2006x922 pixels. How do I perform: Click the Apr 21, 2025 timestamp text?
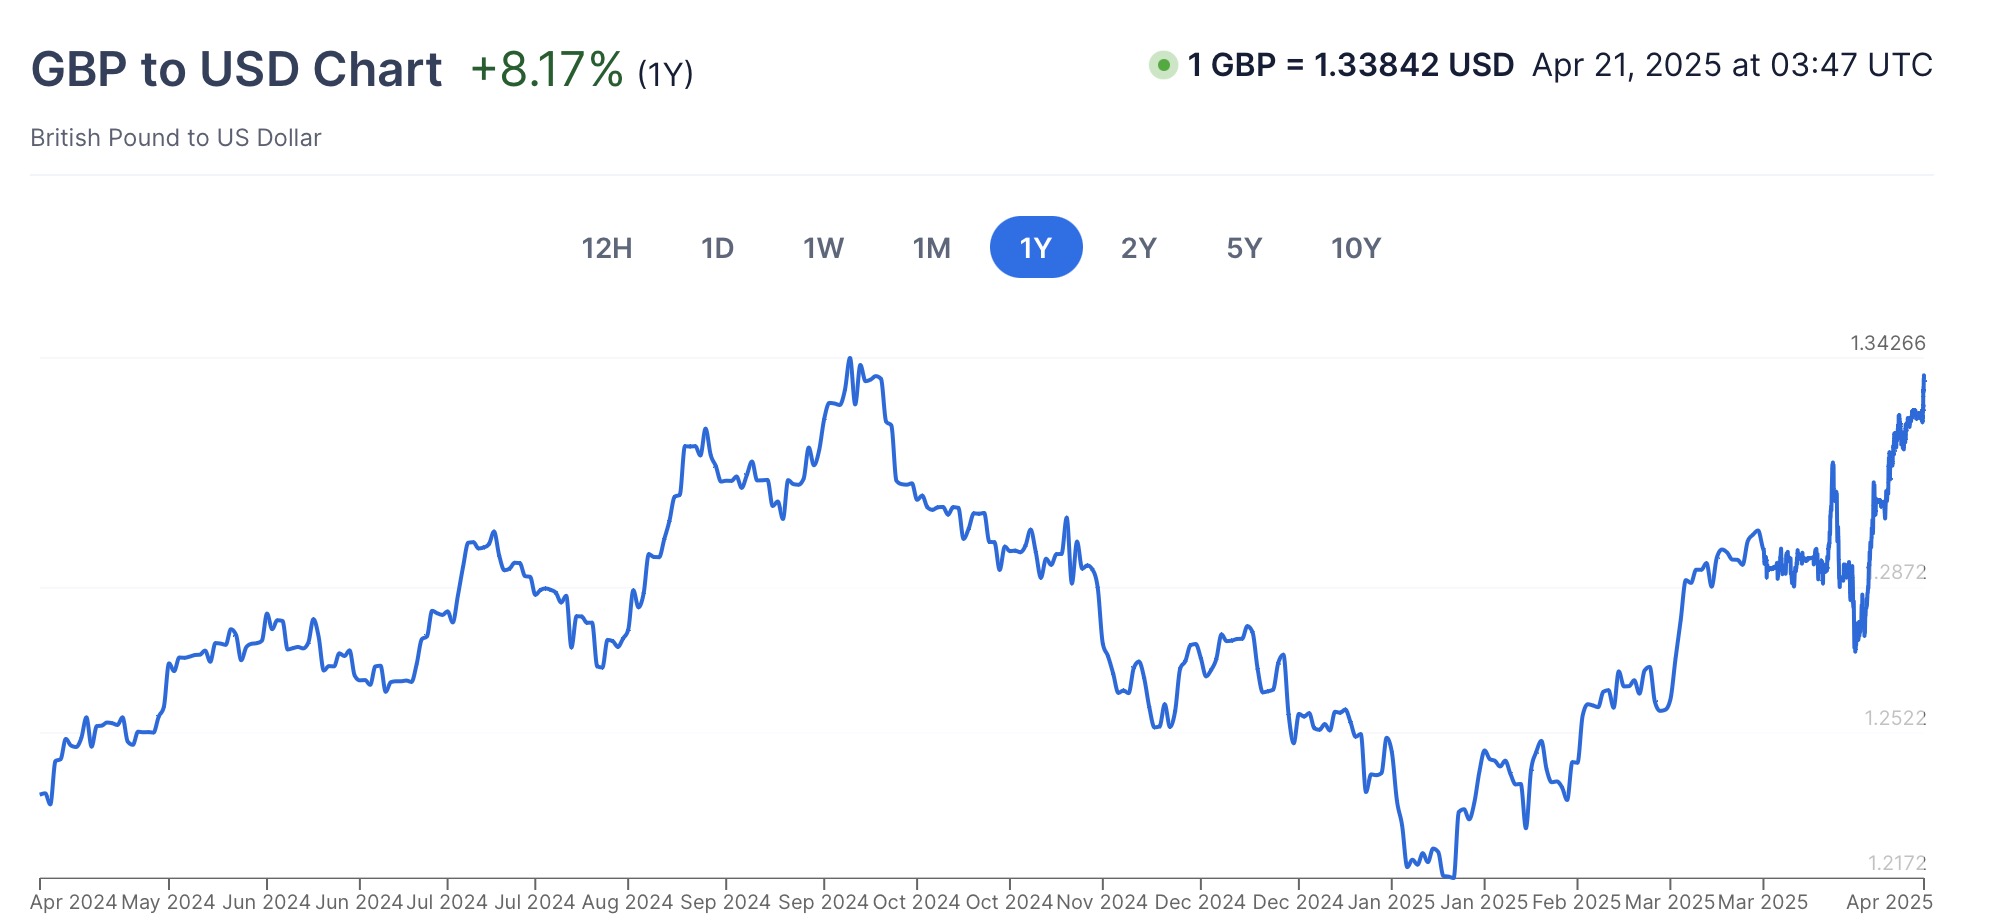click(x=1732, y=66)
